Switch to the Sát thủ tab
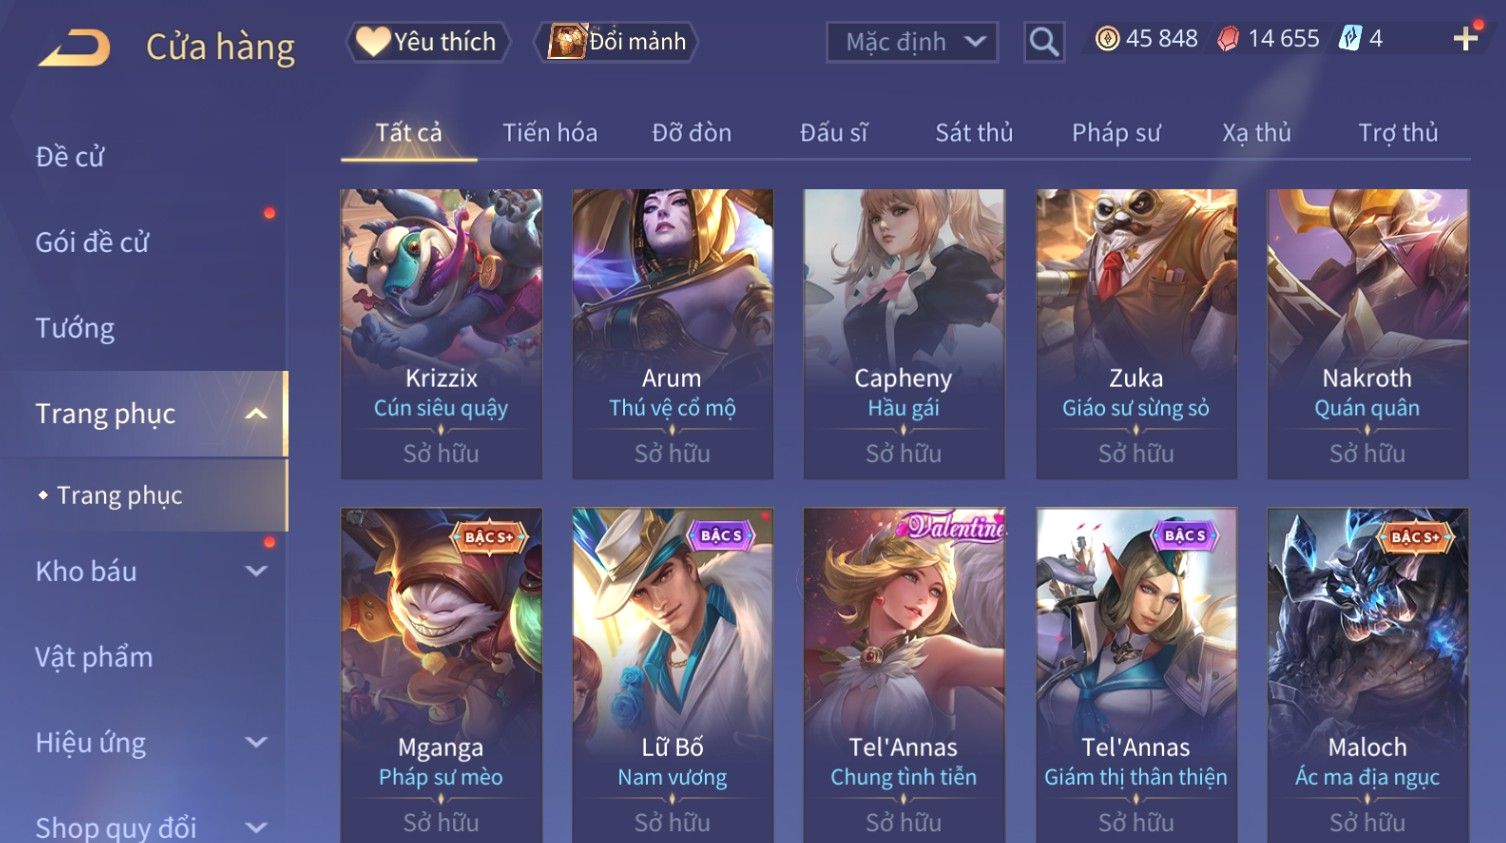1506x843 pixels. 974,133
